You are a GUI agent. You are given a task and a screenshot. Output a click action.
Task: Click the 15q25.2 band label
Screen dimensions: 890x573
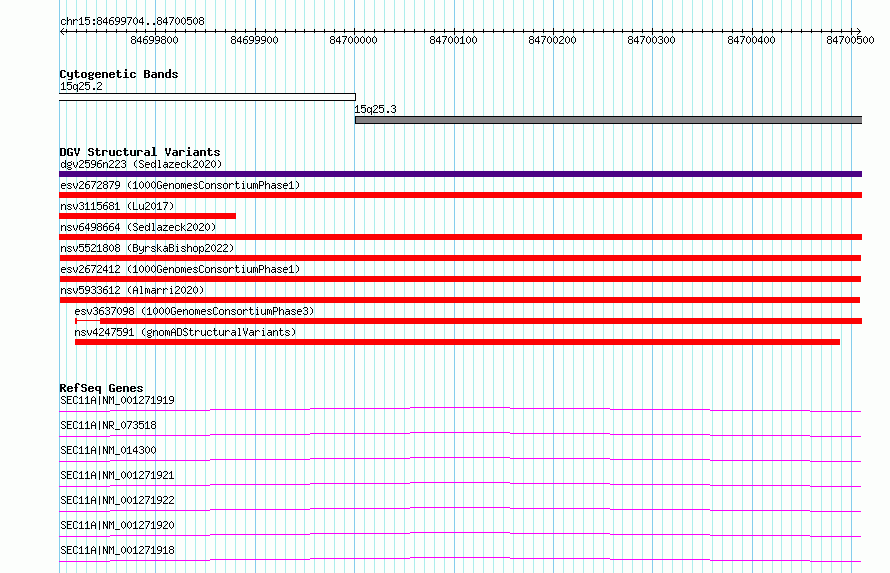[81, 86]
